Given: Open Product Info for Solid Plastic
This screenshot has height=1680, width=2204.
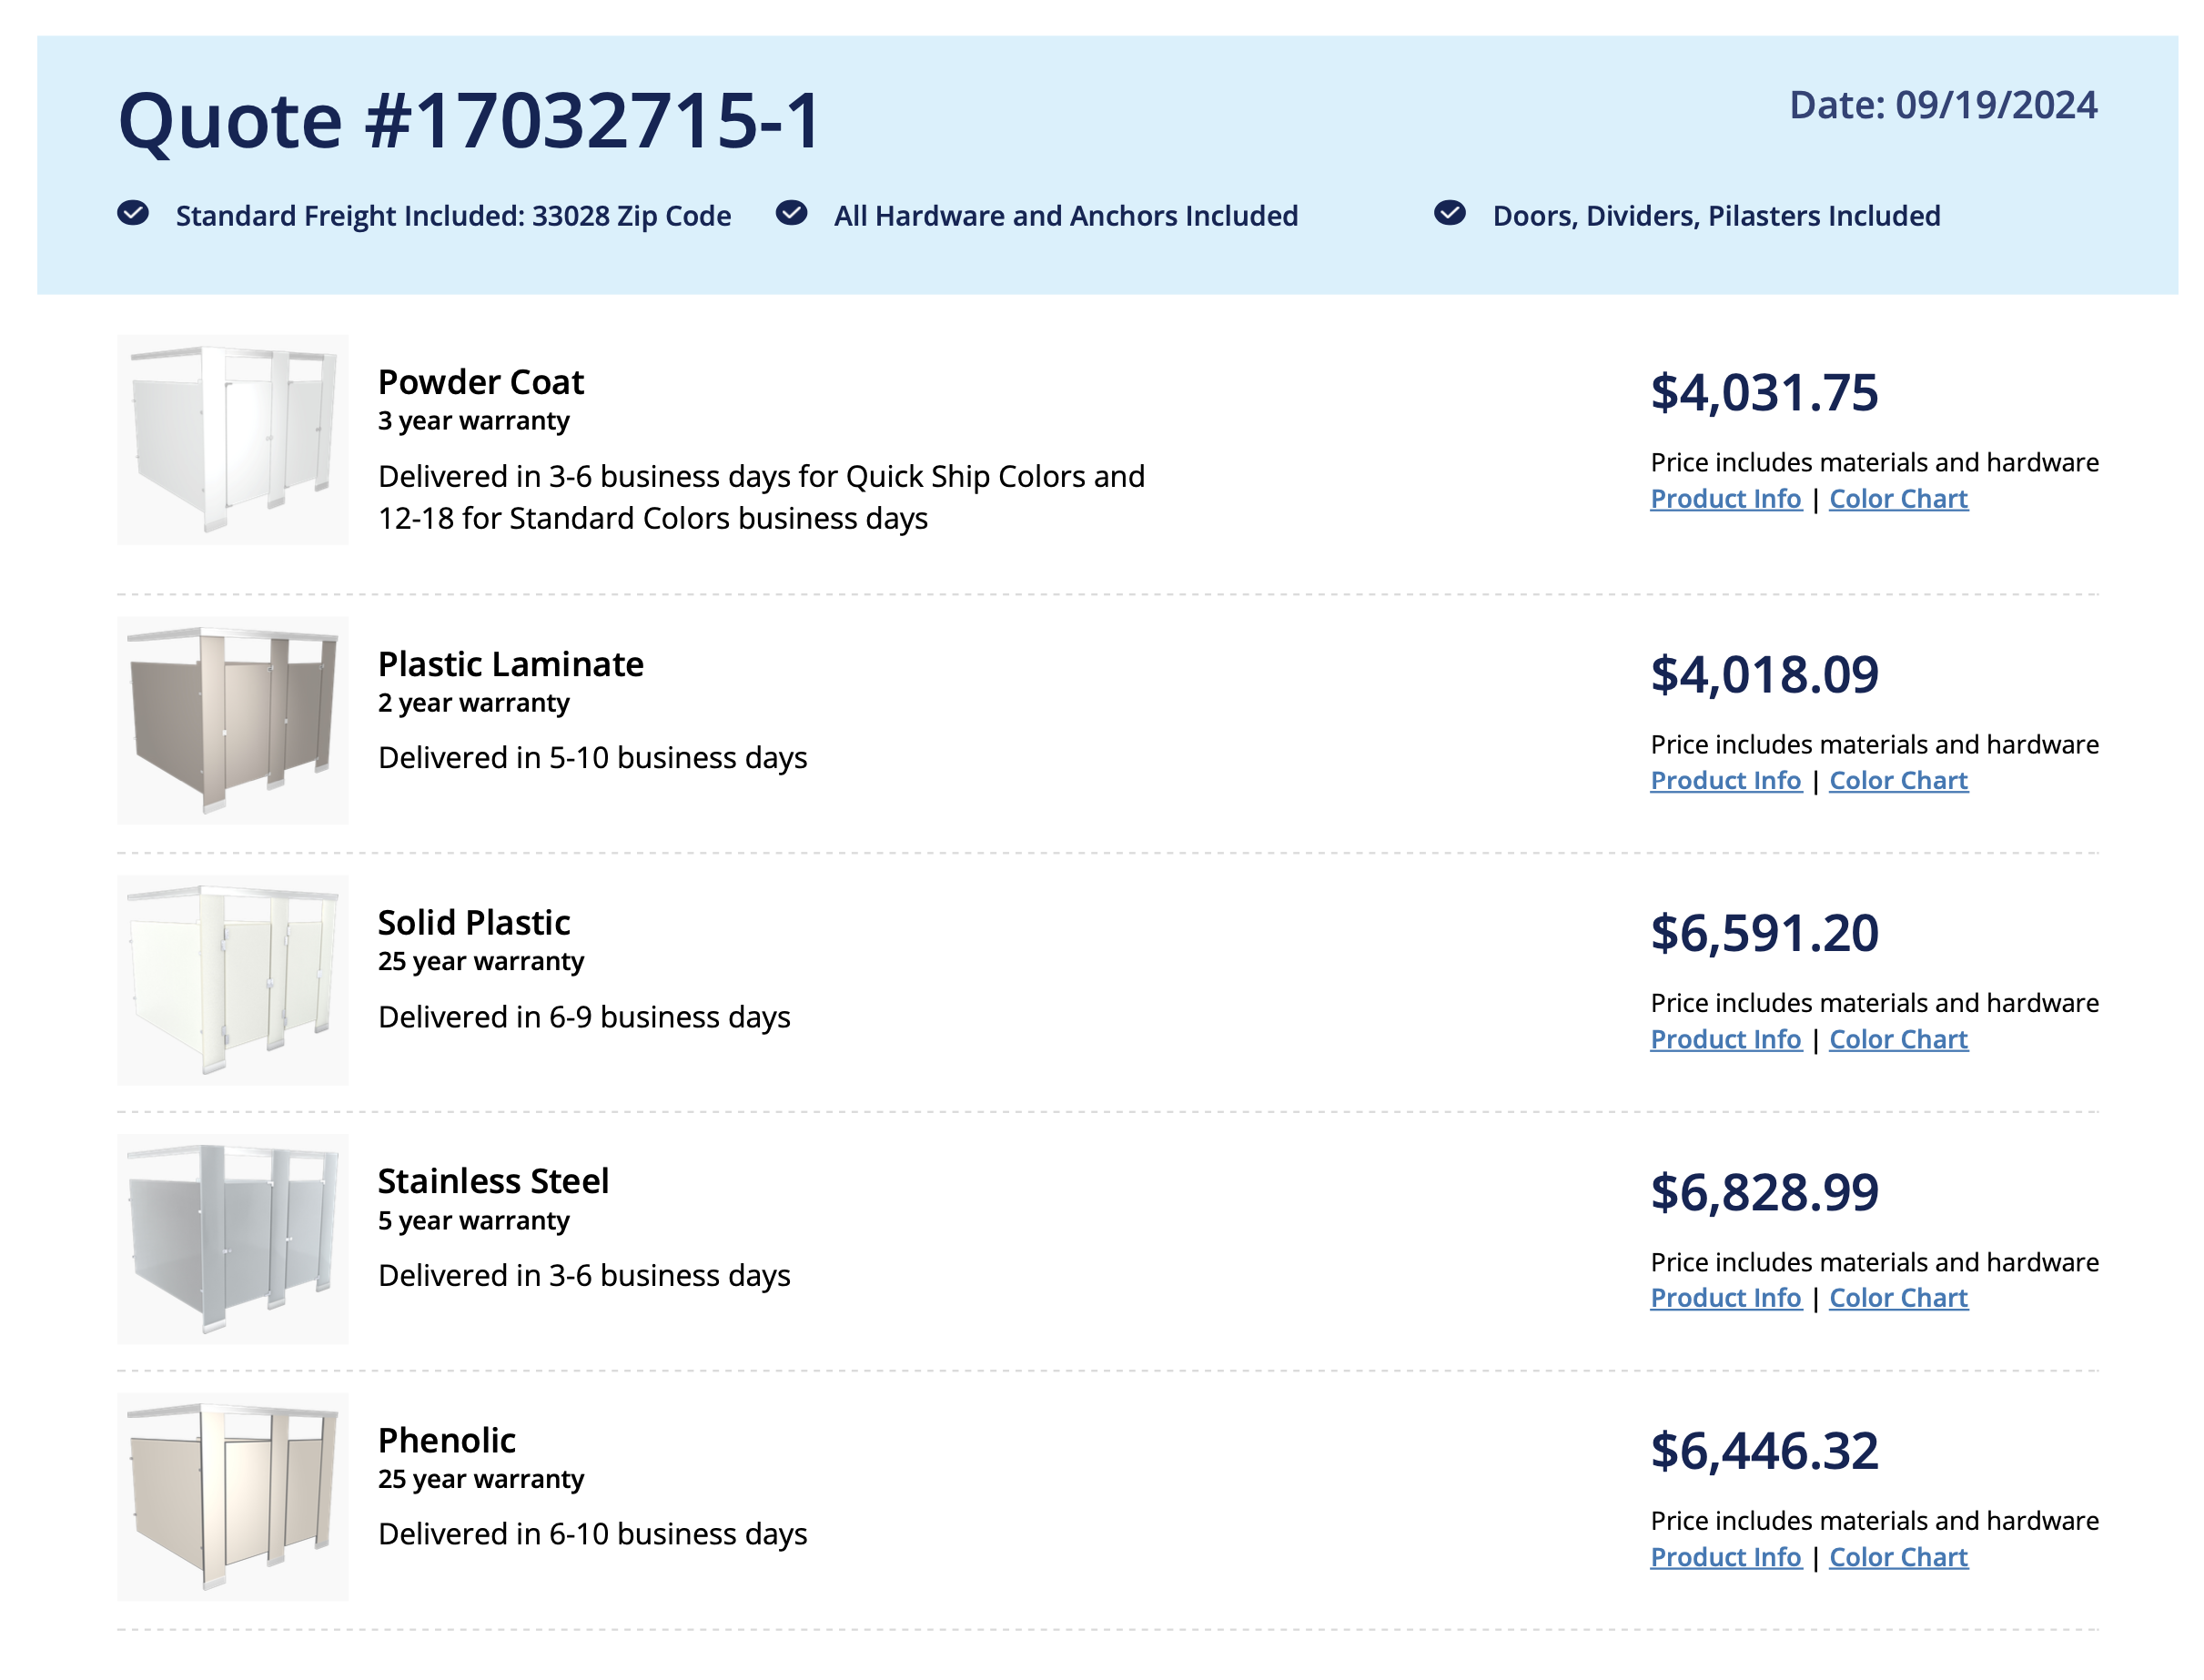Looking at the screenshot, I should pyautogui.click(x=1725, y=1039).
